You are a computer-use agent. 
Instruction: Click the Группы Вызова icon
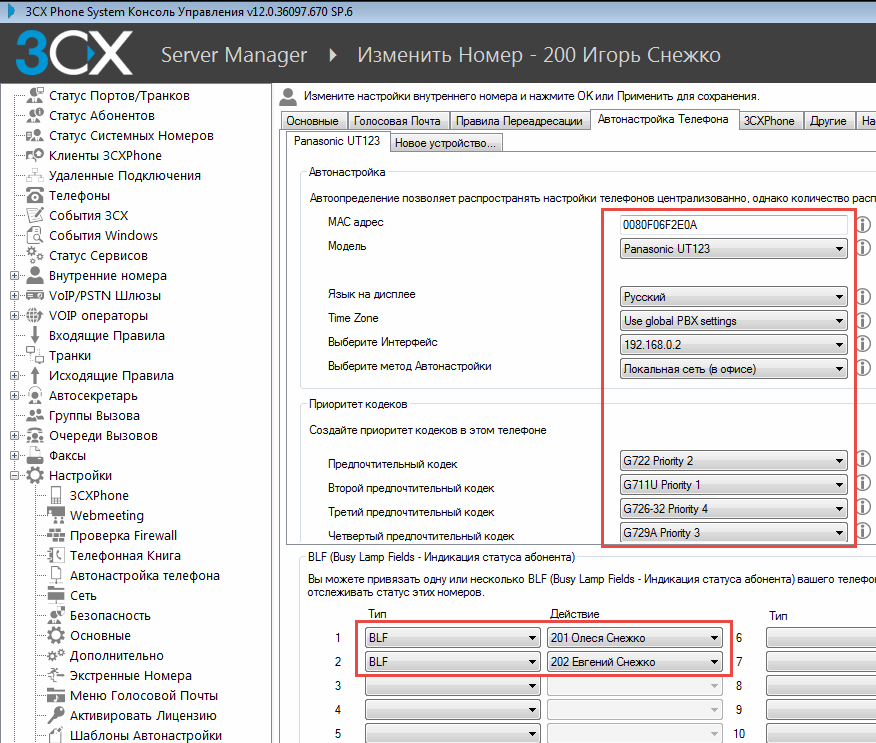coord(35,416)
